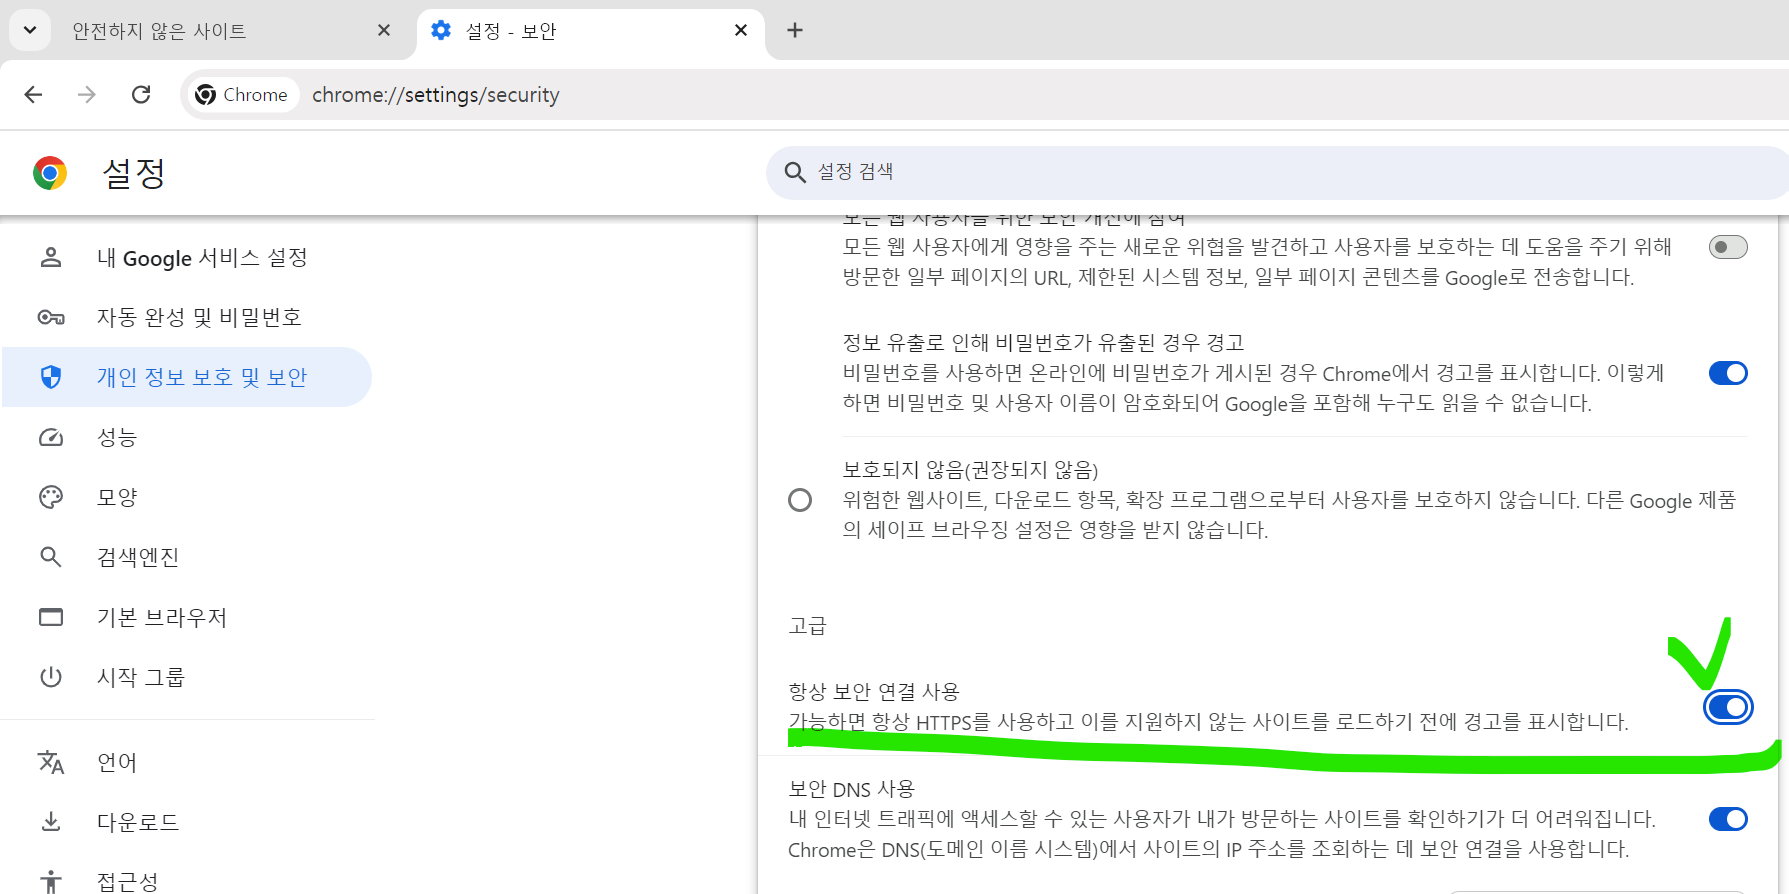Click the translate icon next to 언어

tap(51, 762)
